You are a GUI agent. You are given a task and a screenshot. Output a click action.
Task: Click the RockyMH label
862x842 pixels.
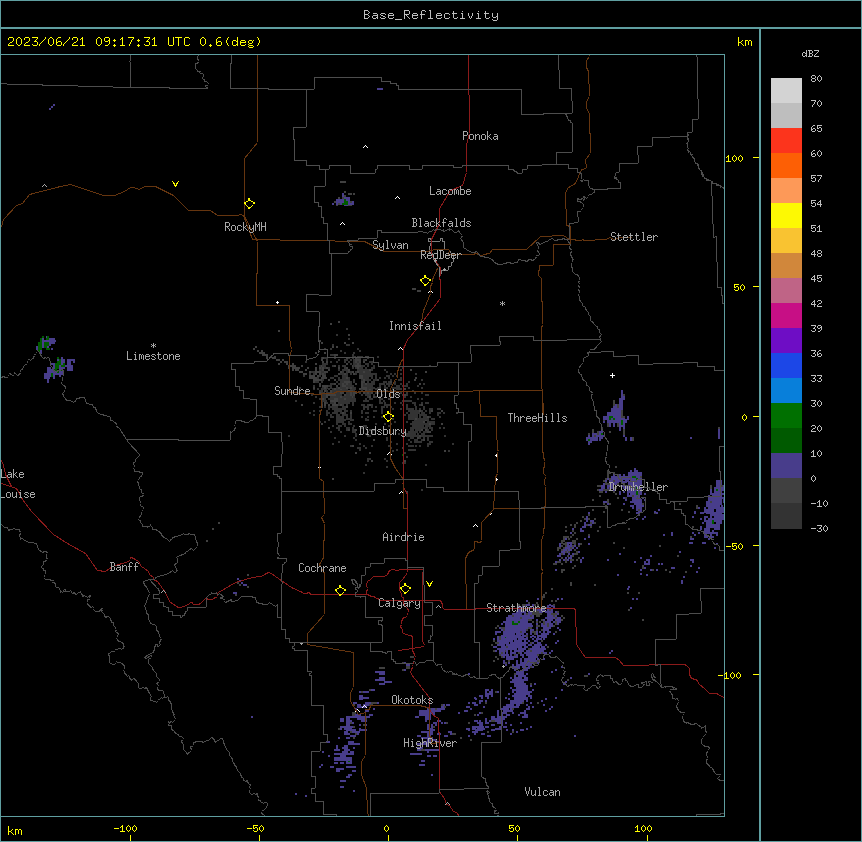click(x=245, y=227)
